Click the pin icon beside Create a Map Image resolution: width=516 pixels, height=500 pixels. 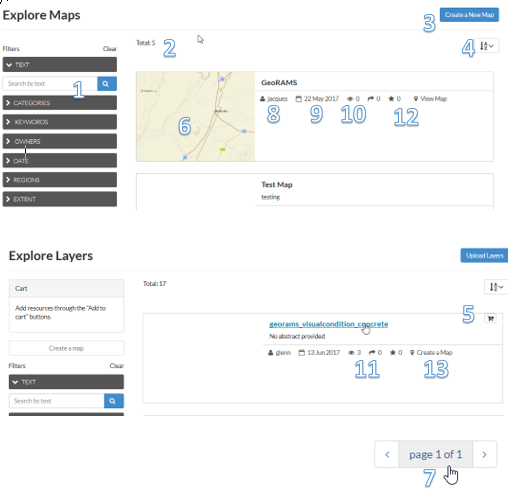pyautogui.click(x=412, y=353)
